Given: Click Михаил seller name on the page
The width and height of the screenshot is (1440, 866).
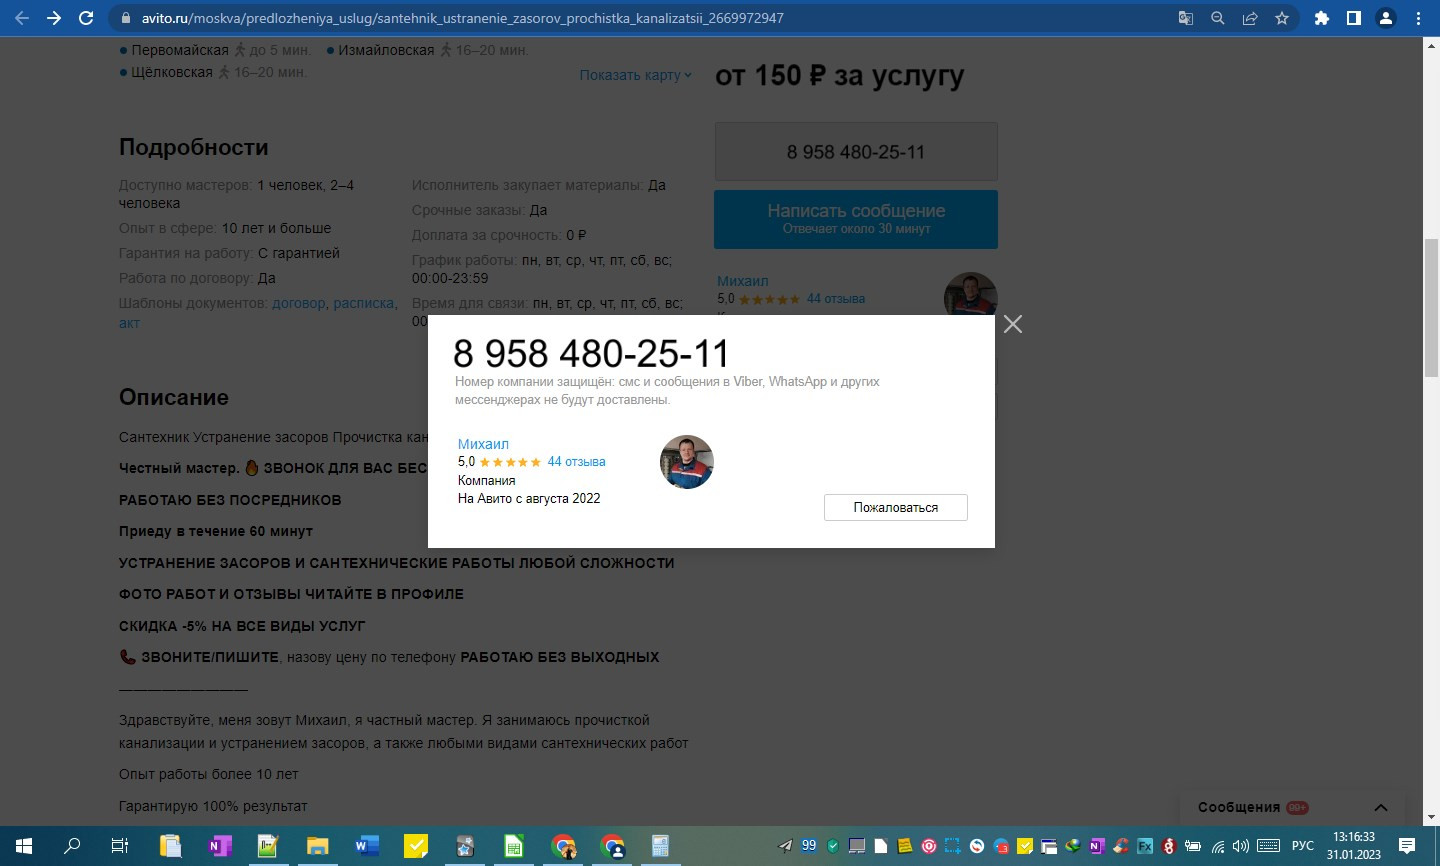Looking at the screenshot, I should tap(743, 281).
